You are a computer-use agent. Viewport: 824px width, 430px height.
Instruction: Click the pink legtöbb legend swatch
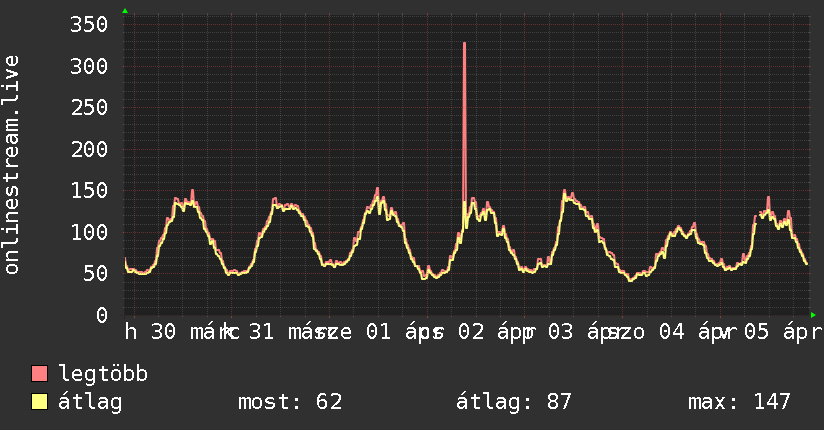click(39, 373)
